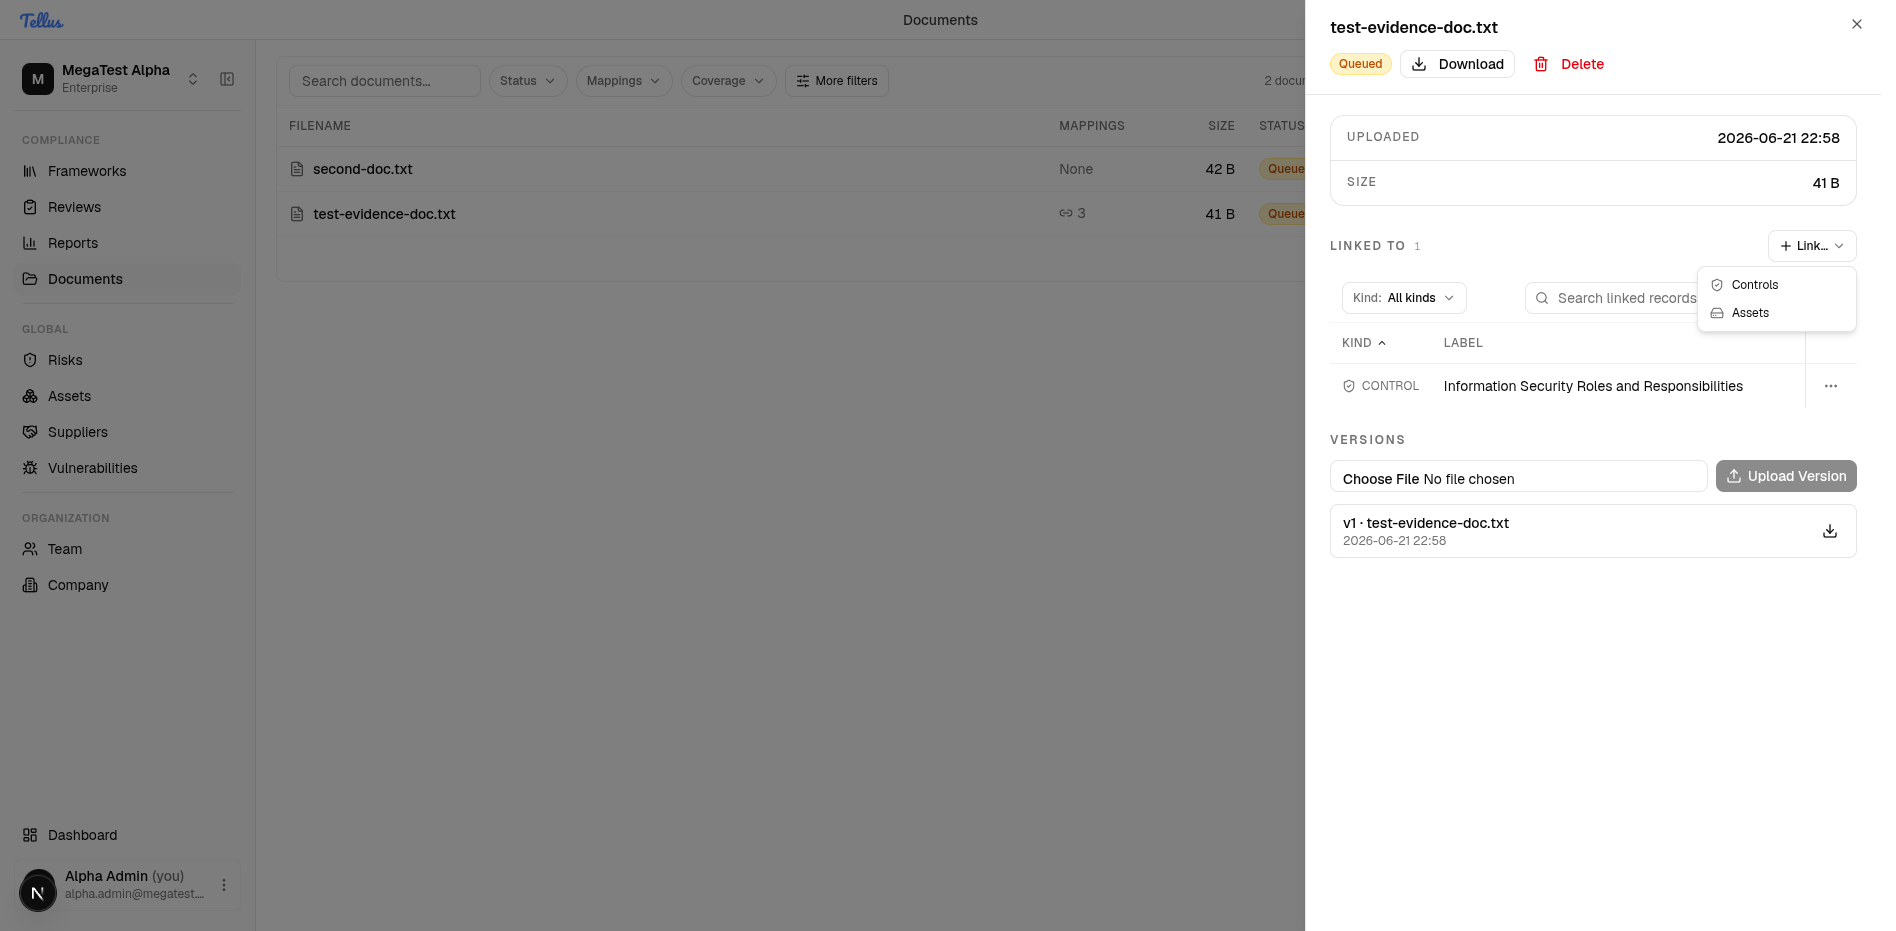The image size is (1896, 931).
Task: Open row actions ellipsis for linked control
Action: 1831,386
